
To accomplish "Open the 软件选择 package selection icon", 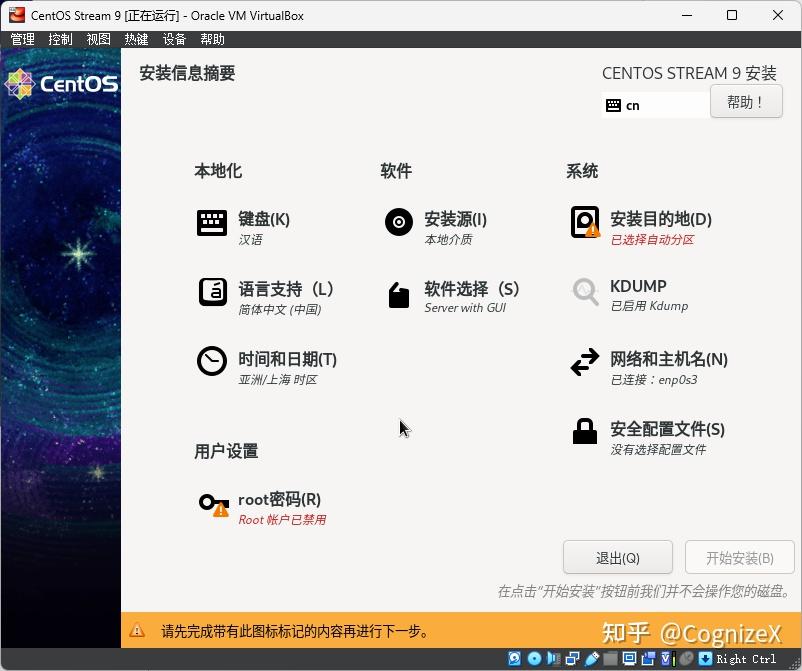I will (x=398, y=294).
